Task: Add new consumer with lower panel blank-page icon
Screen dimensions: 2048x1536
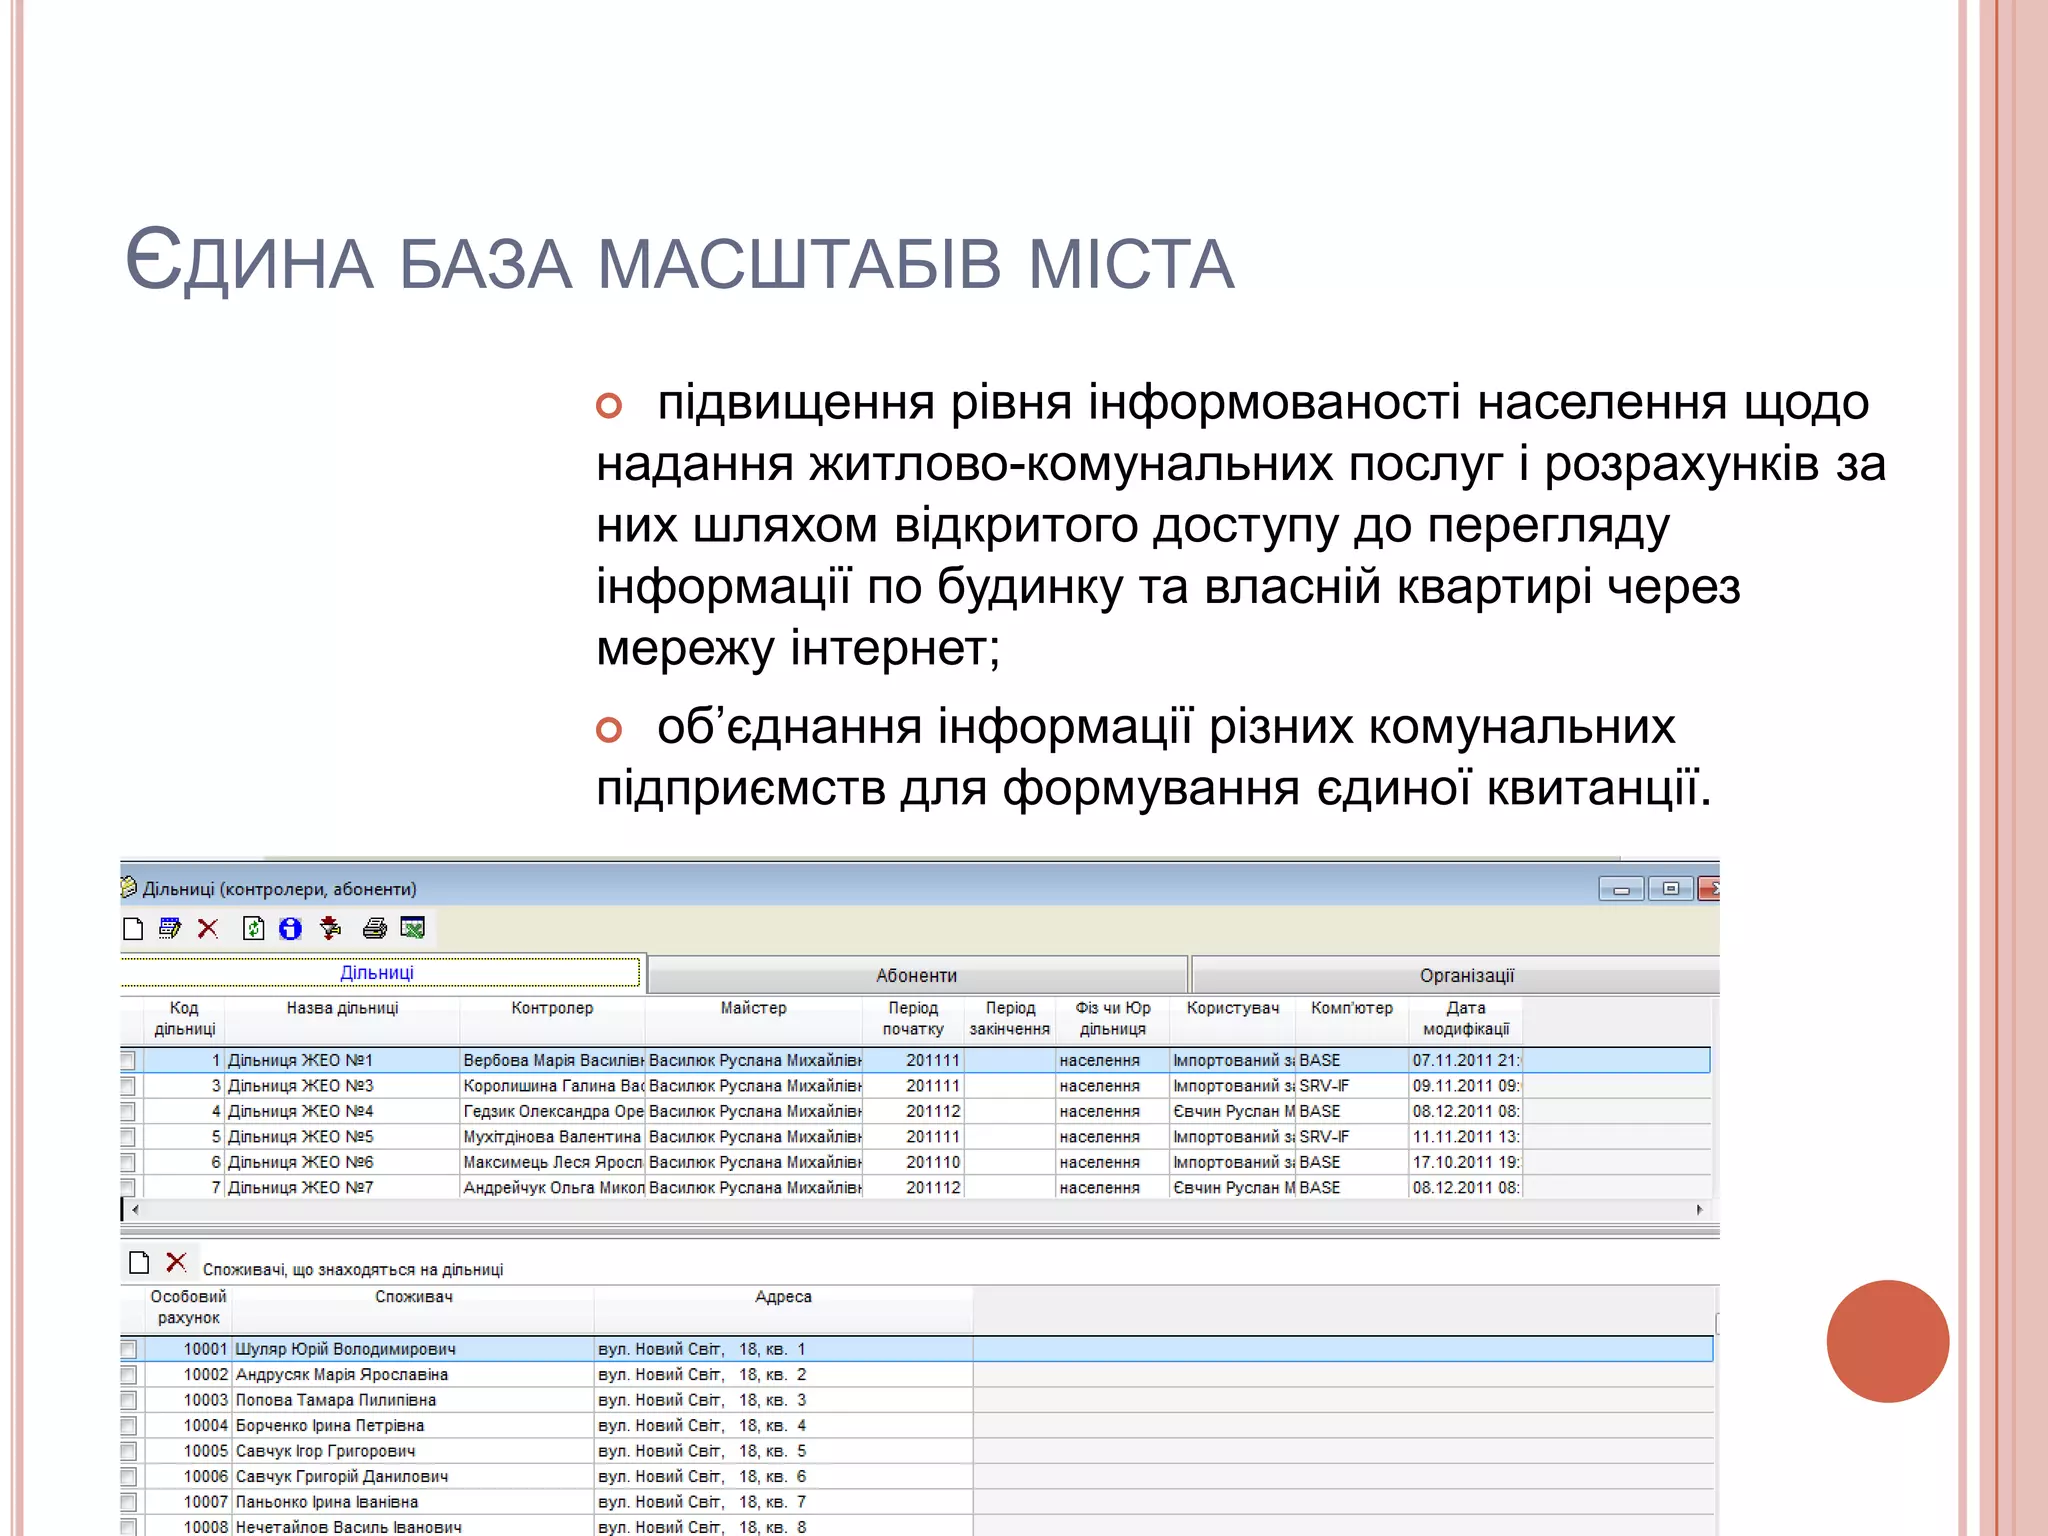Action: pyautogui.click(x=139, y=1263)
